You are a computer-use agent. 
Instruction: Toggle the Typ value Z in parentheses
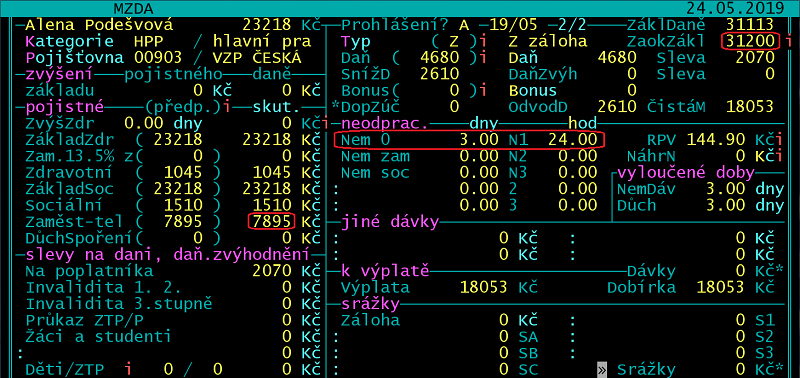(453, 41)
